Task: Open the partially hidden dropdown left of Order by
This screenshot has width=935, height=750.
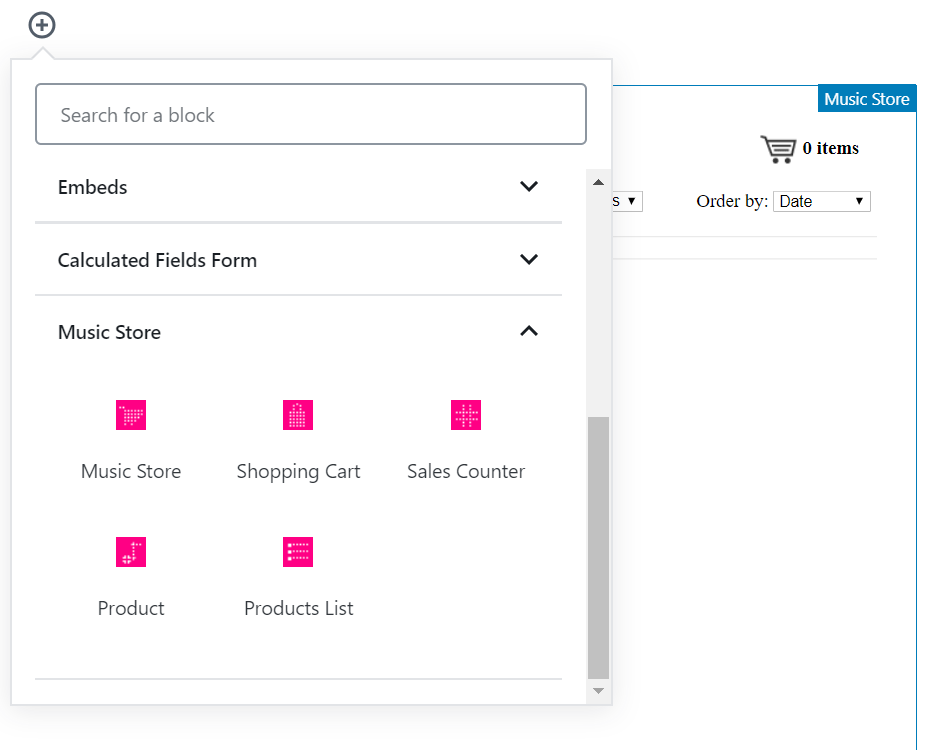Action: 628,201
